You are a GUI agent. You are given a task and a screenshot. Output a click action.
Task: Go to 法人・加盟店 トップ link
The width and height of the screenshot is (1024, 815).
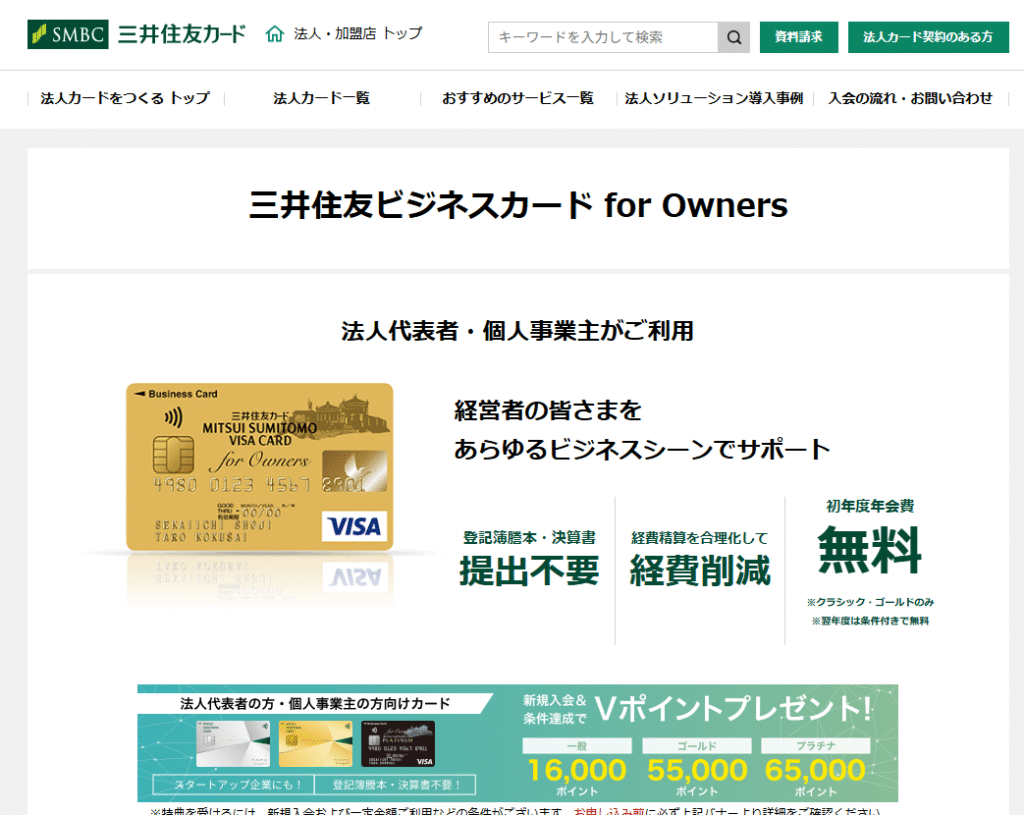[357, 34]
